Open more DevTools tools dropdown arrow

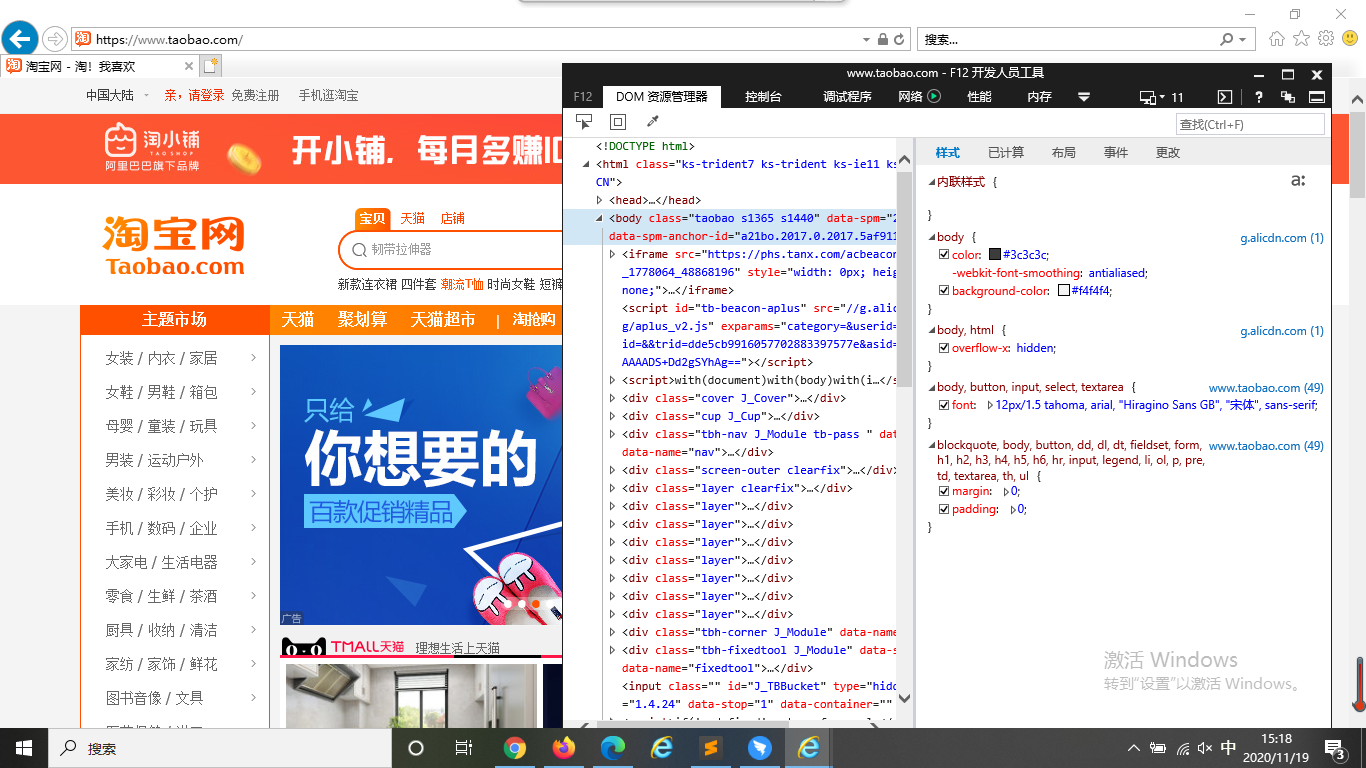tap(1084, 97)
